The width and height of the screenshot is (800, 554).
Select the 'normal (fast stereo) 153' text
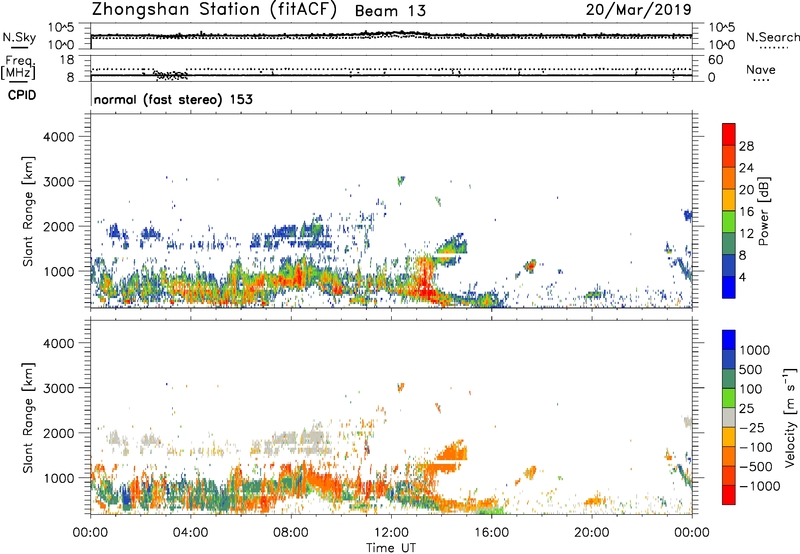pos(173,99)
